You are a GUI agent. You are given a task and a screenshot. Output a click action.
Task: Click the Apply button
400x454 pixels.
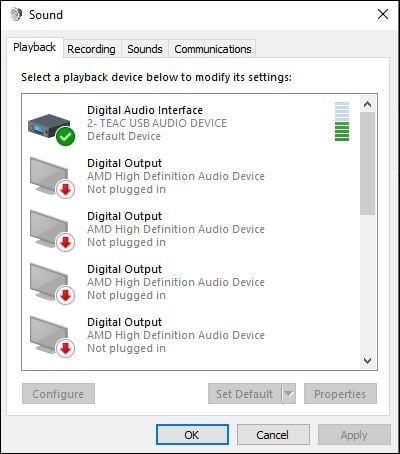tap(354, 435)
